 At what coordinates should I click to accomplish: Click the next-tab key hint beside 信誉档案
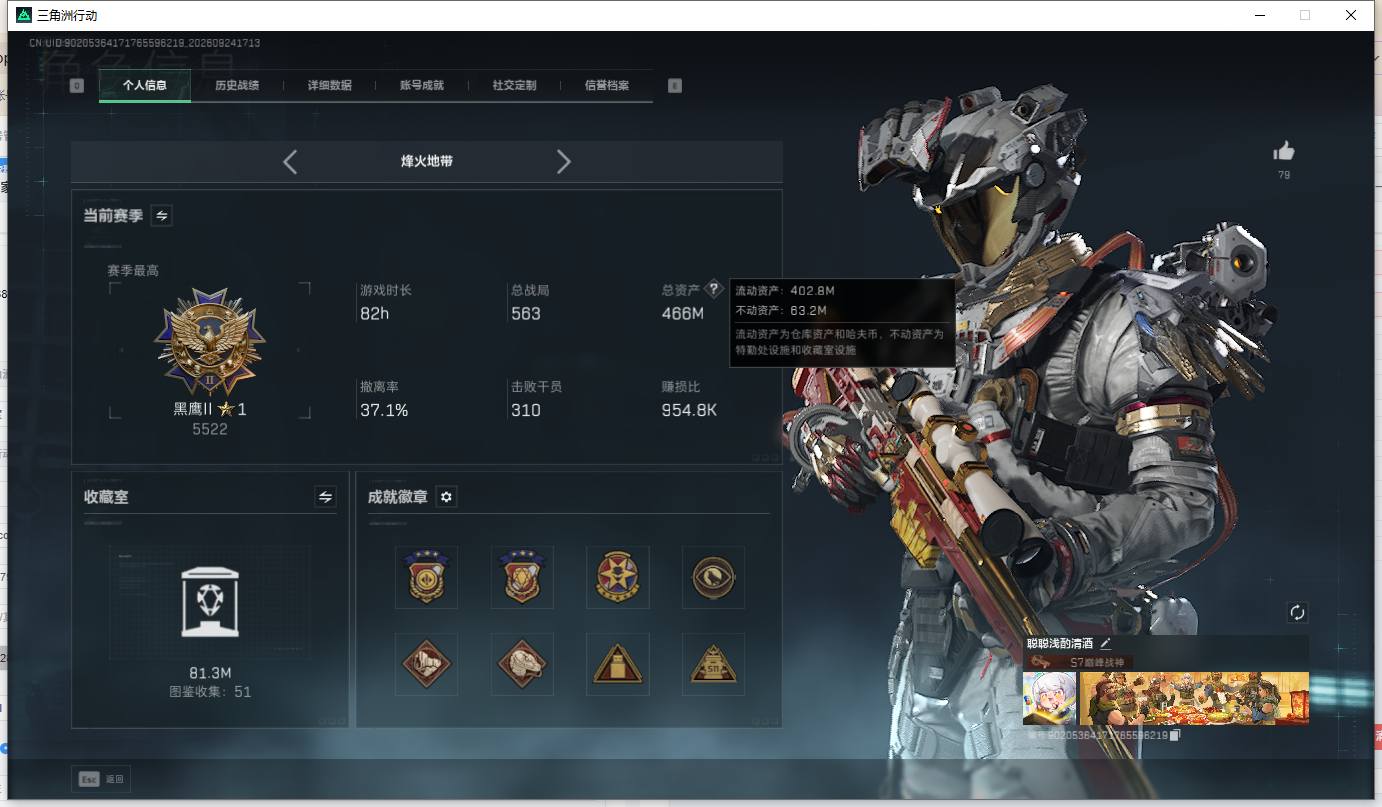(675, 86)
